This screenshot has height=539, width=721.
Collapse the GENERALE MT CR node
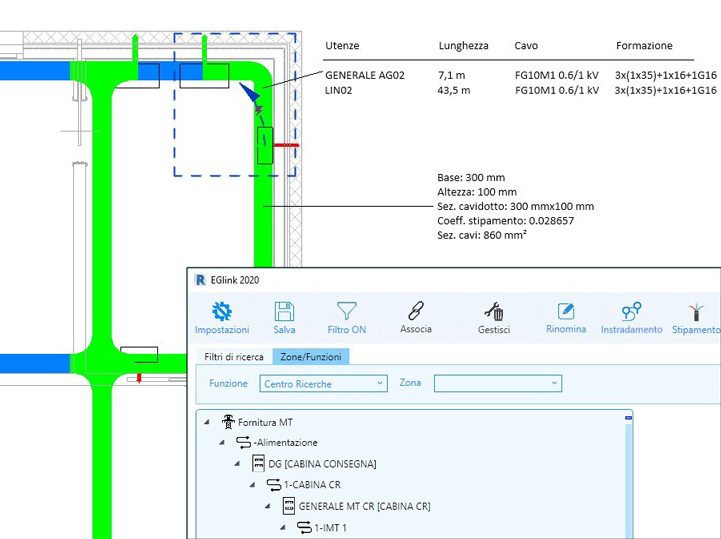(268, 506)
